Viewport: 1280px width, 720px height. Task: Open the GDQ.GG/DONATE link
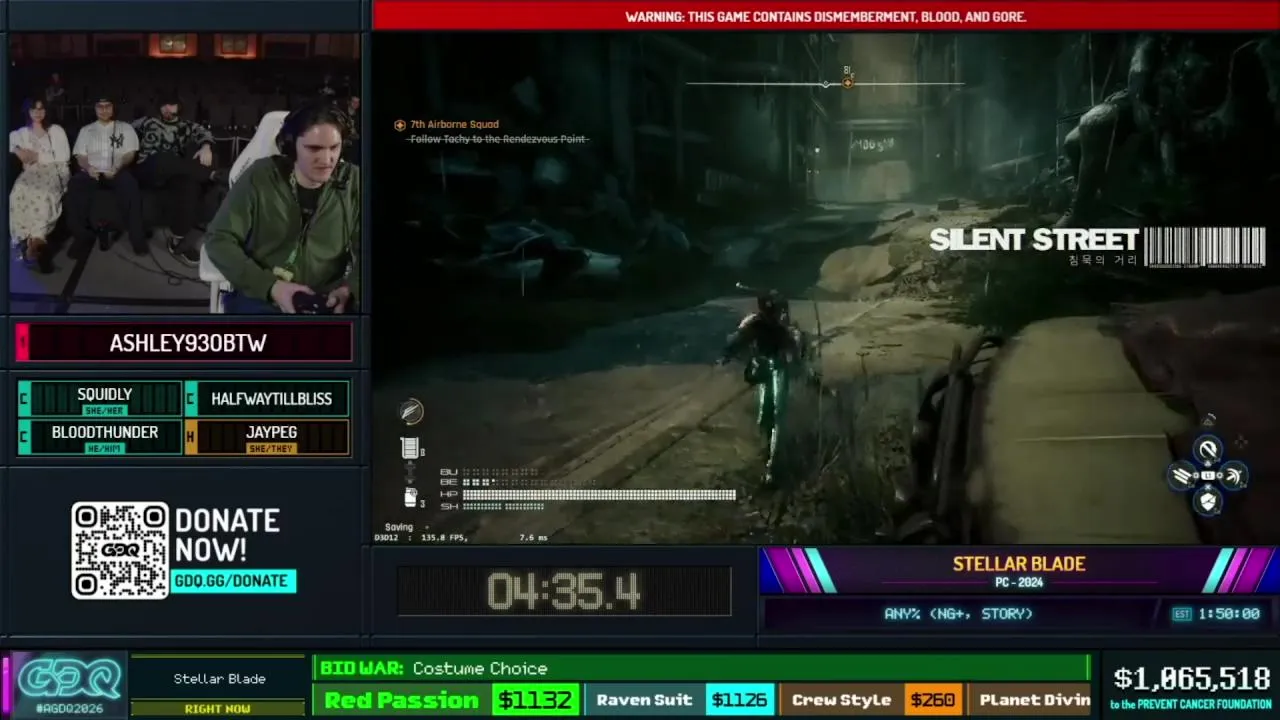tap(231, 581)
